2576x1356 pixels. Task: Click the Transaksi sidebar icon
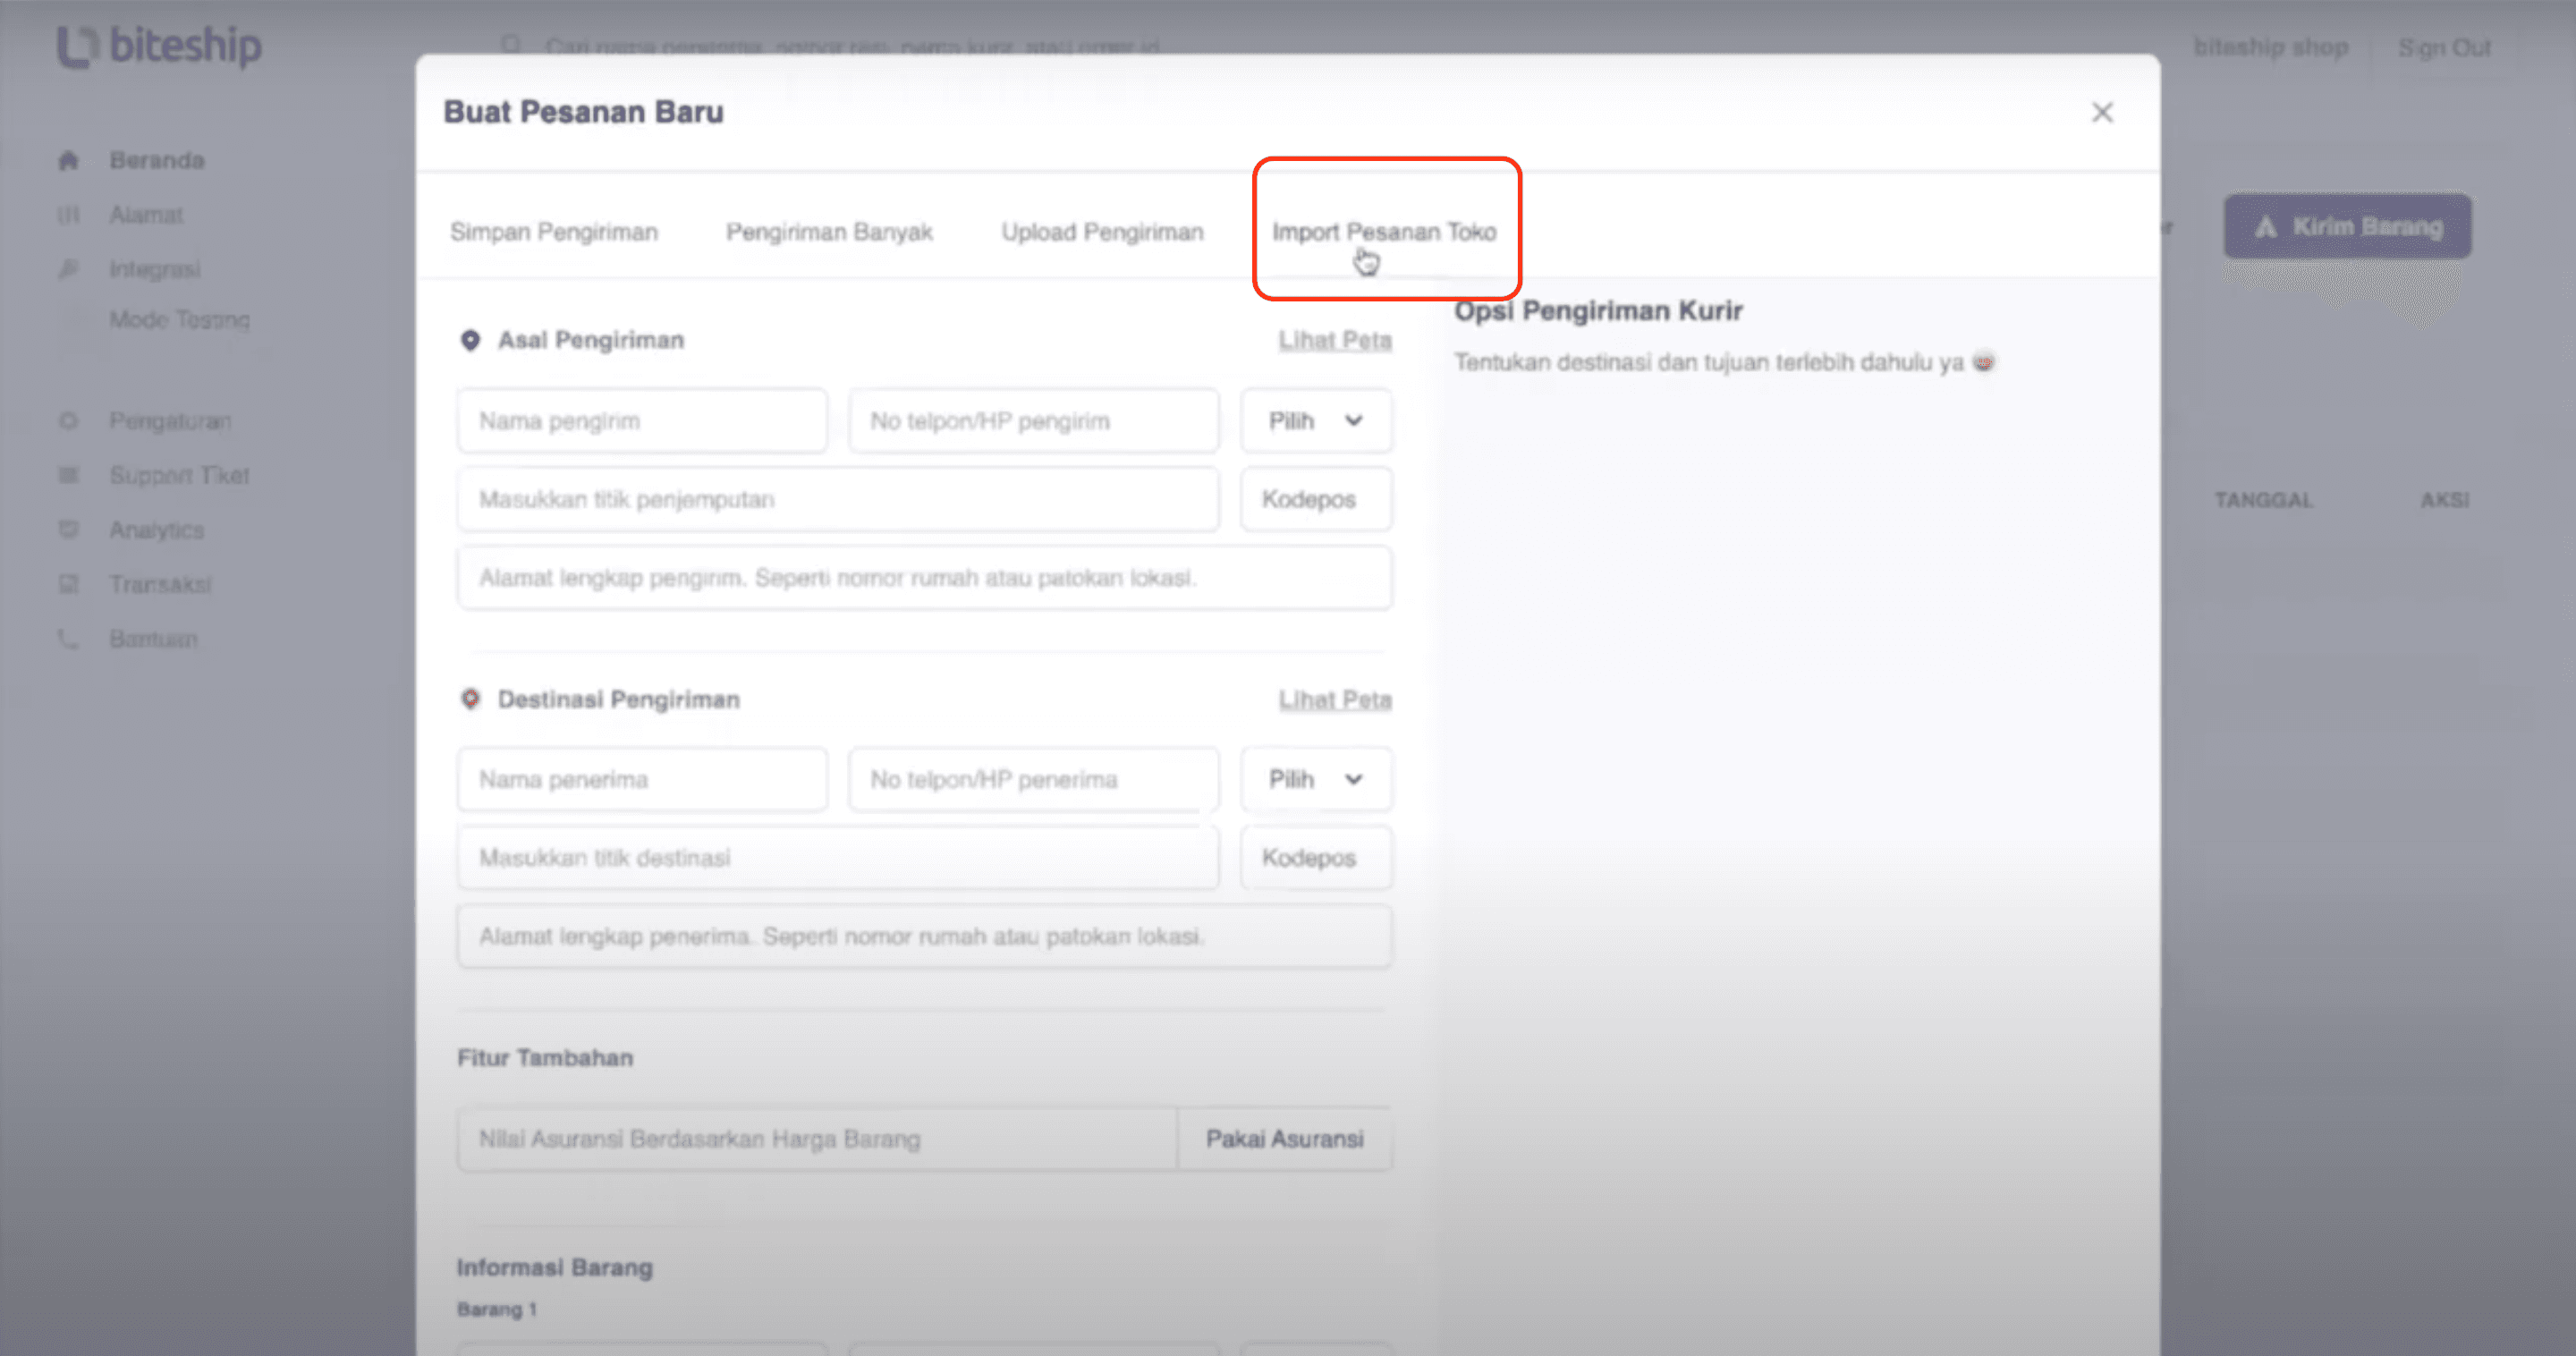(x=68, y=584)
